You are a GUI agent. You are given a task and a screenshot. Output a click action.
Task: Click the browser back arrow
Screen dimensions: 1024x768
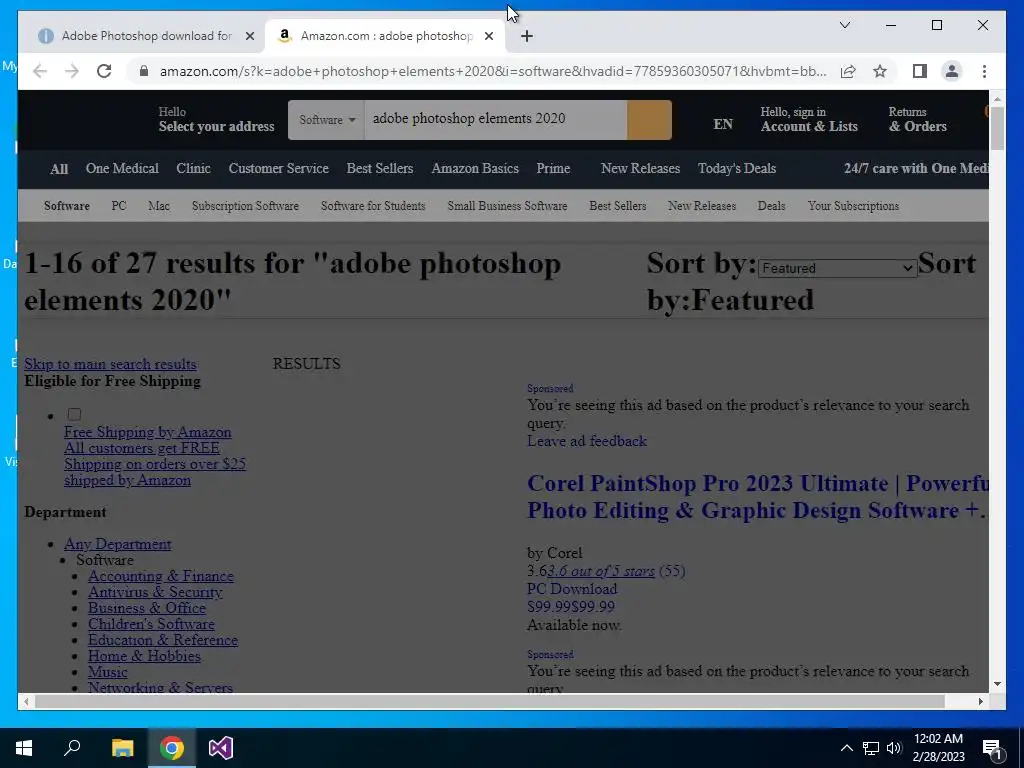point(40,71)
